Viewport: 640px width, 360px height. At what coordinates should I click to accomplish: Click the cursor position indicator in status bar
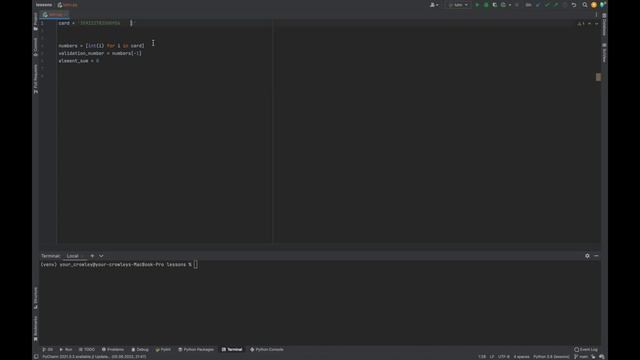(x=482, y=356)
